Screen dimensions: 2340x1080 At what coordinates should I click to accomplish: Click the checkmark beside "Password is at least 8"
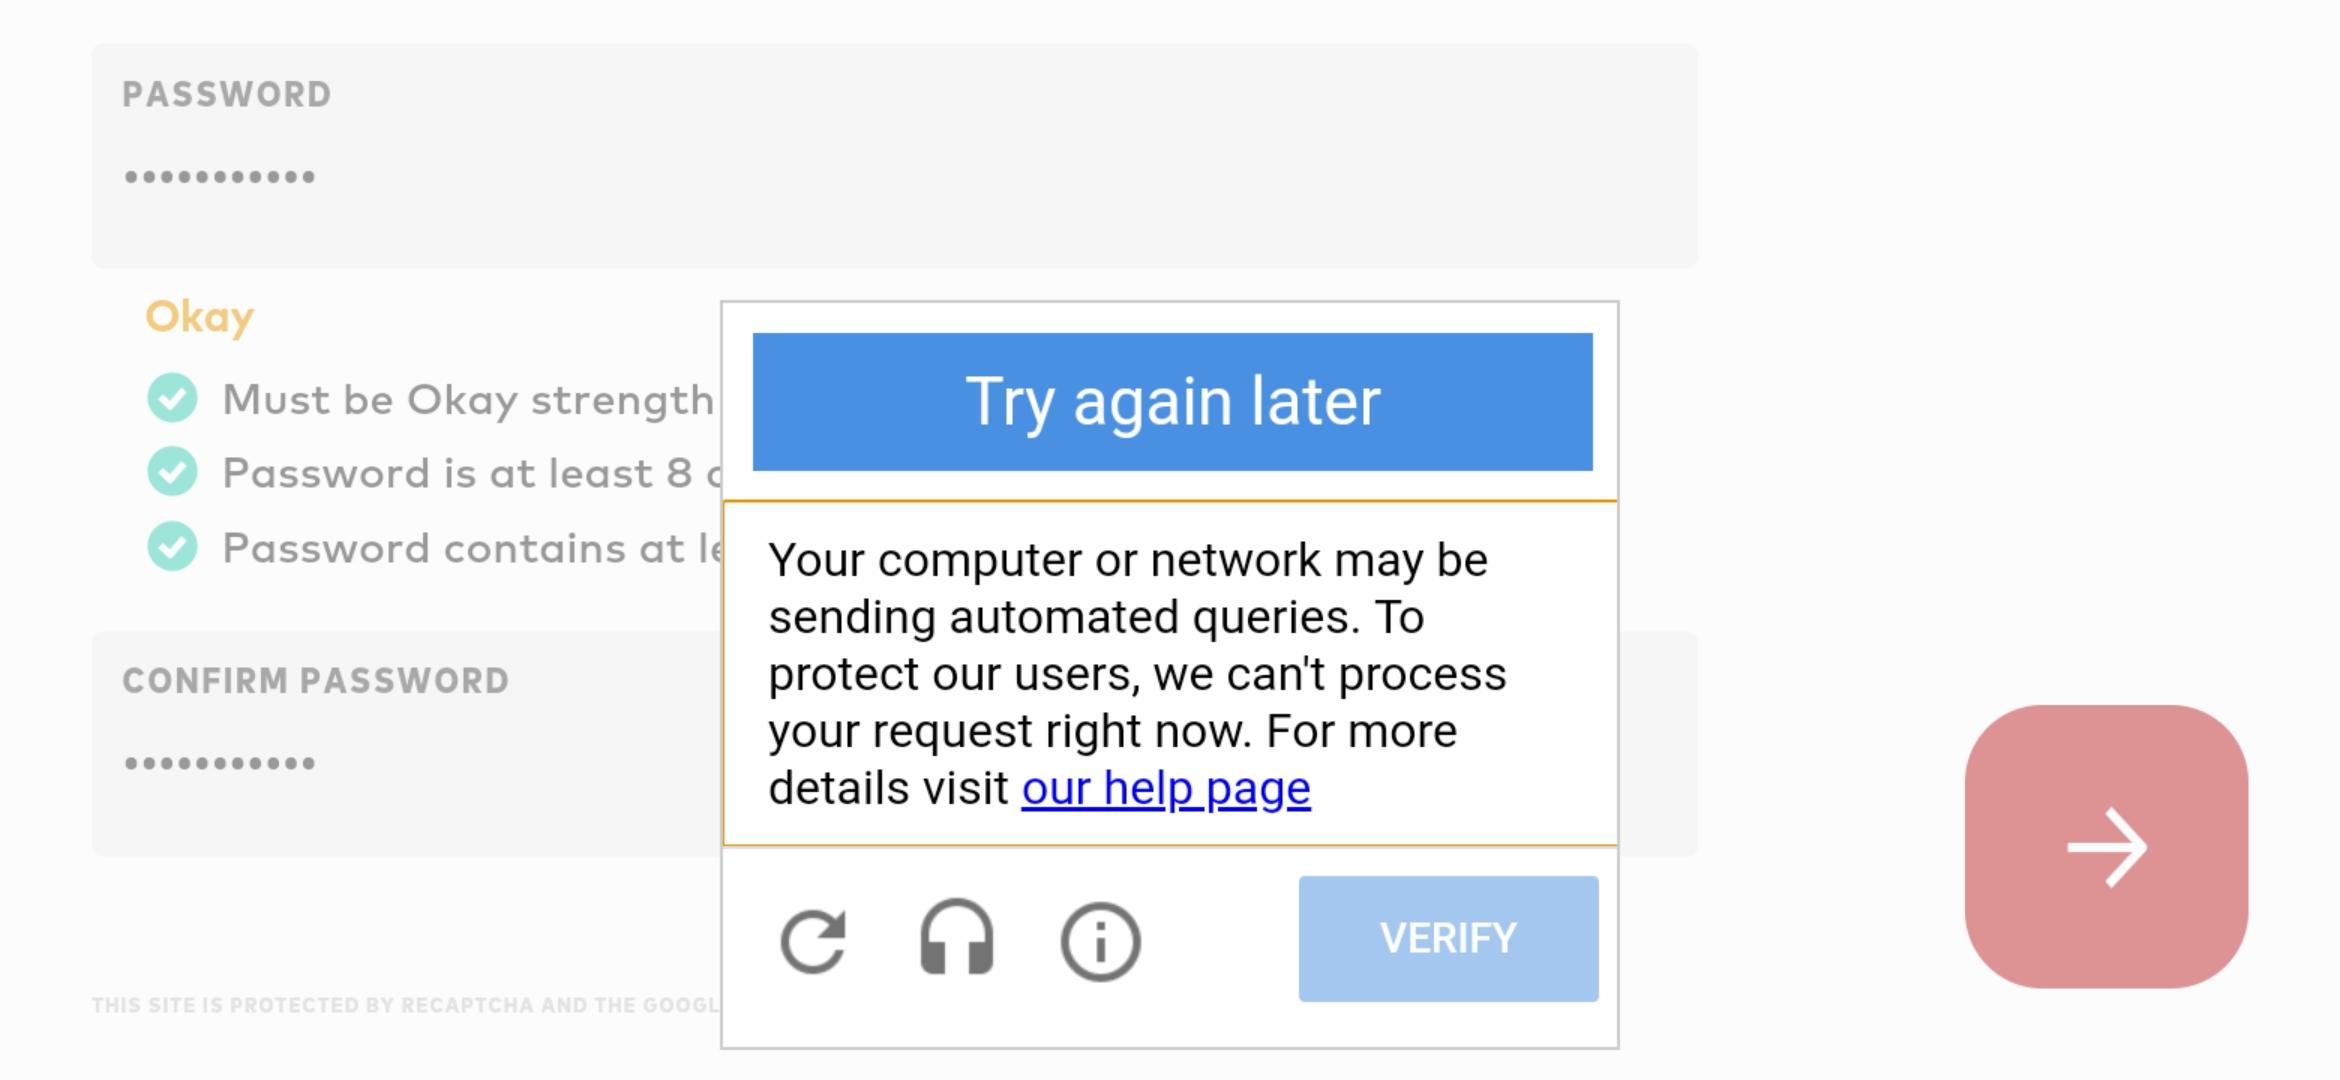173,472
